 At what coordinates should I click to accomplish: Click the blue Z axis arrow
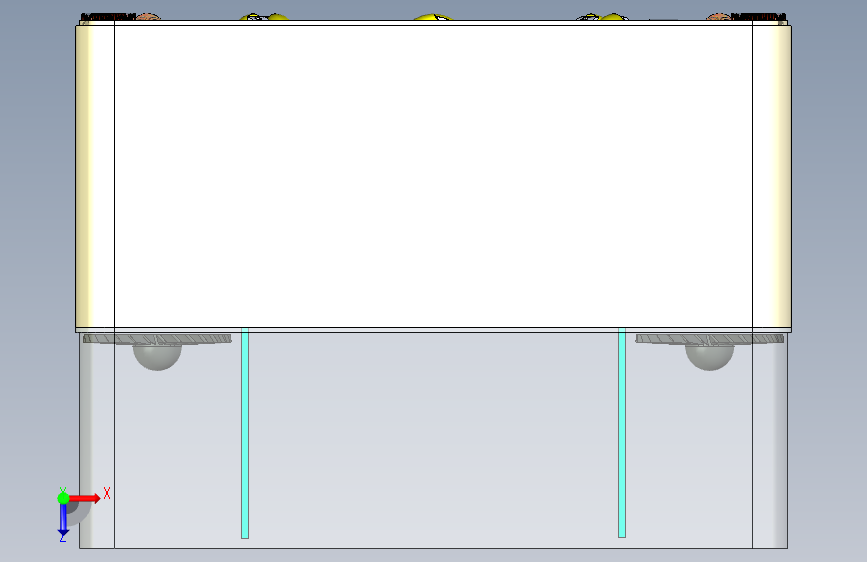(x=63, y=519)
